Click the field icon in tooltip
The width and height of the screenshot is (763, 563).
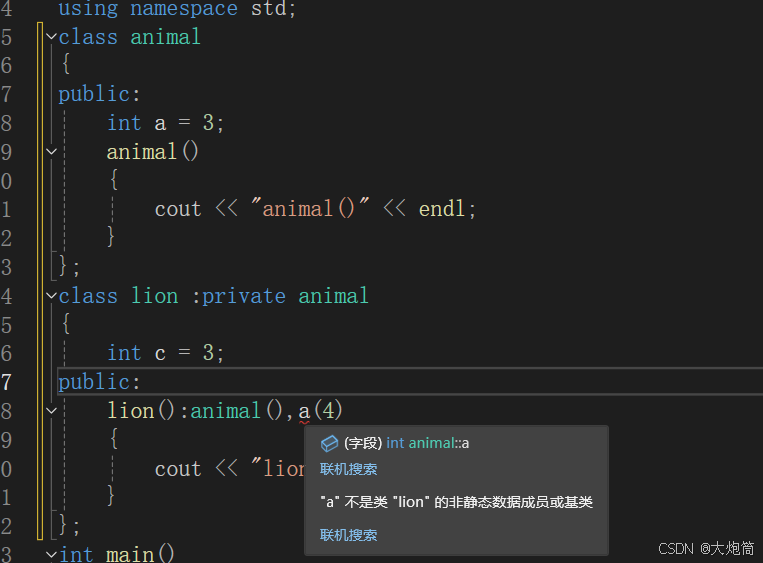pos(329,443)
